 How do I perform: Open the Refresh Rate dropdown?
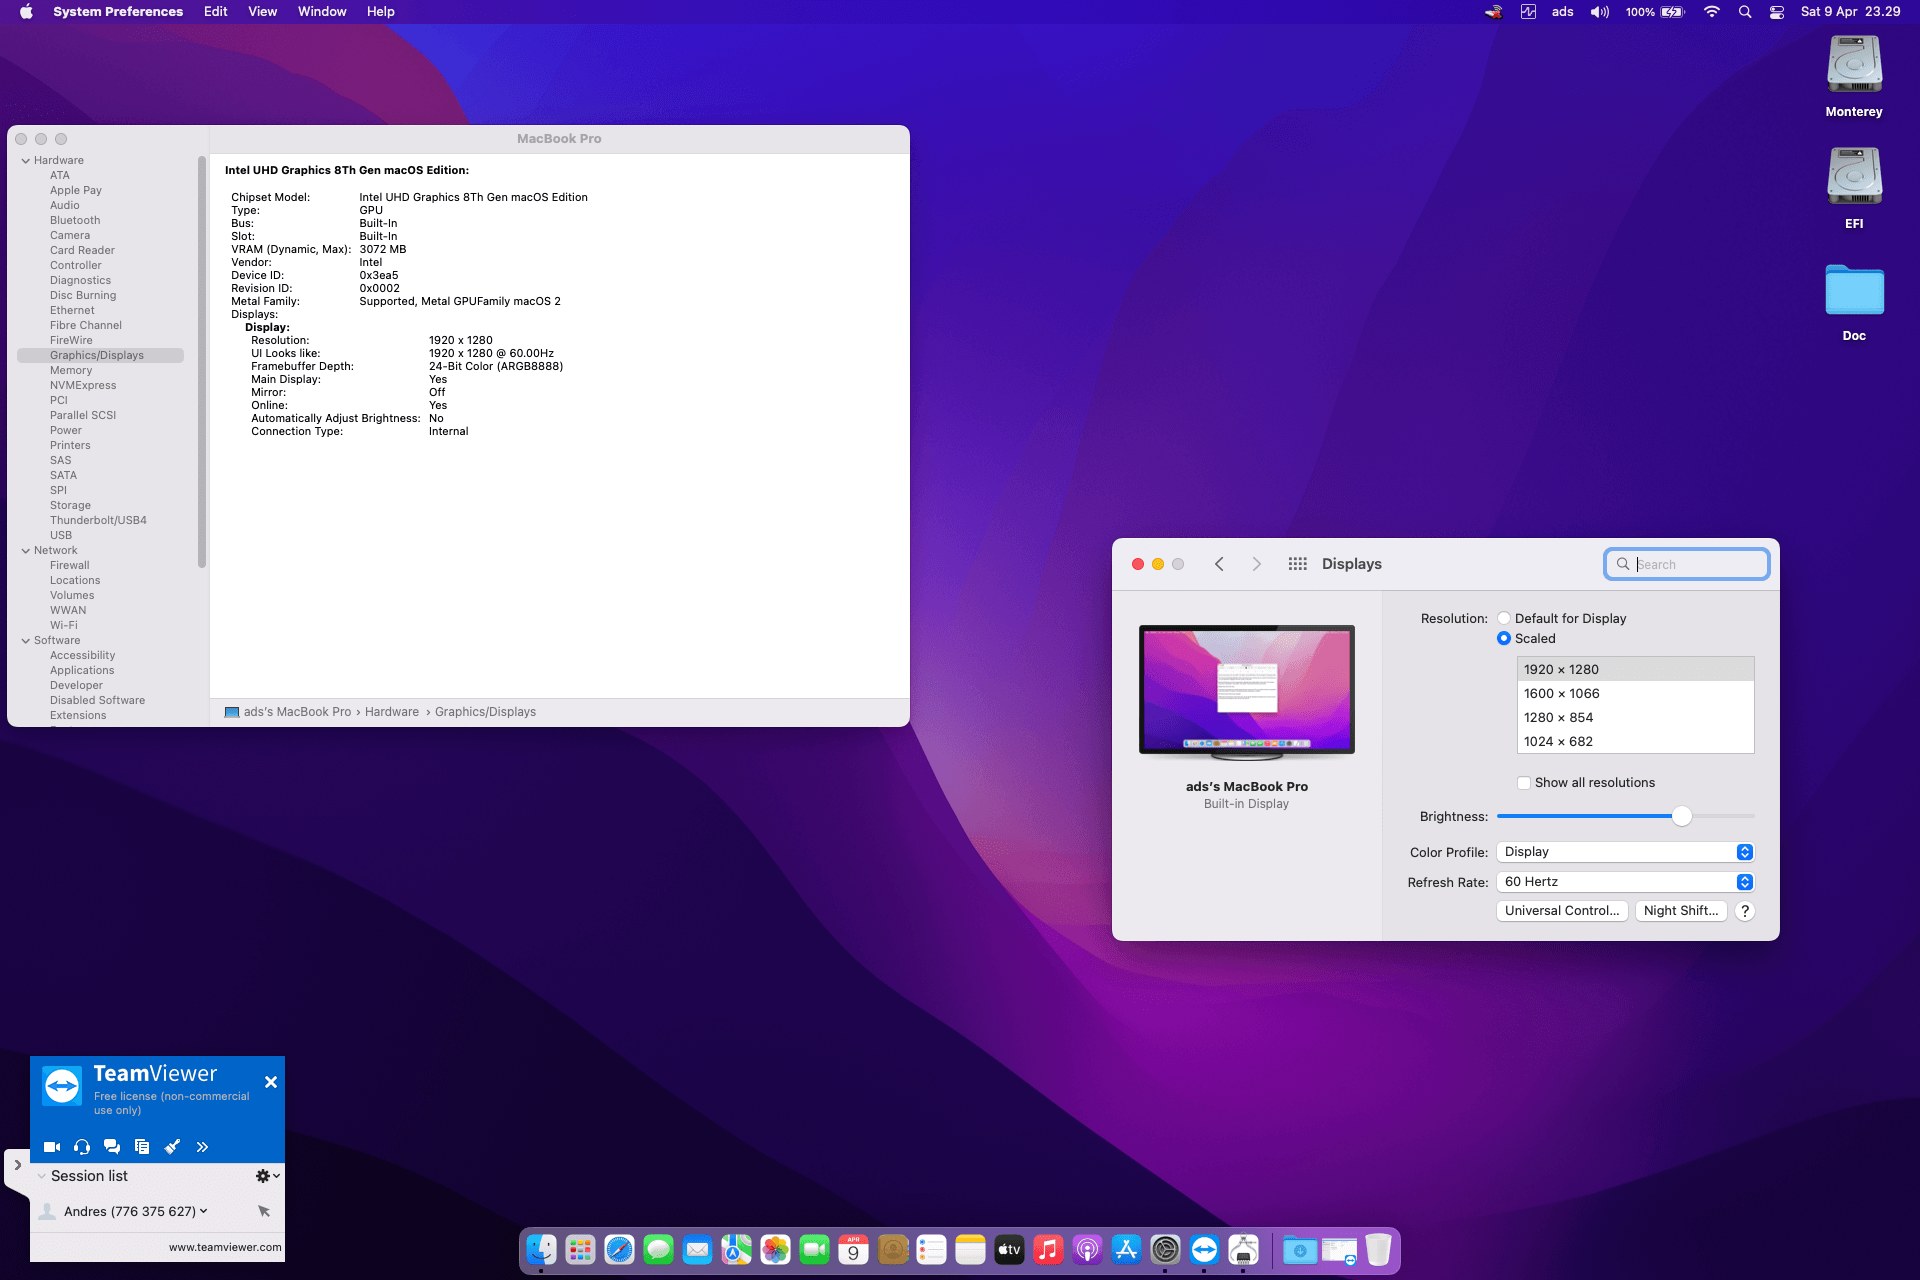click(1625, 882)
